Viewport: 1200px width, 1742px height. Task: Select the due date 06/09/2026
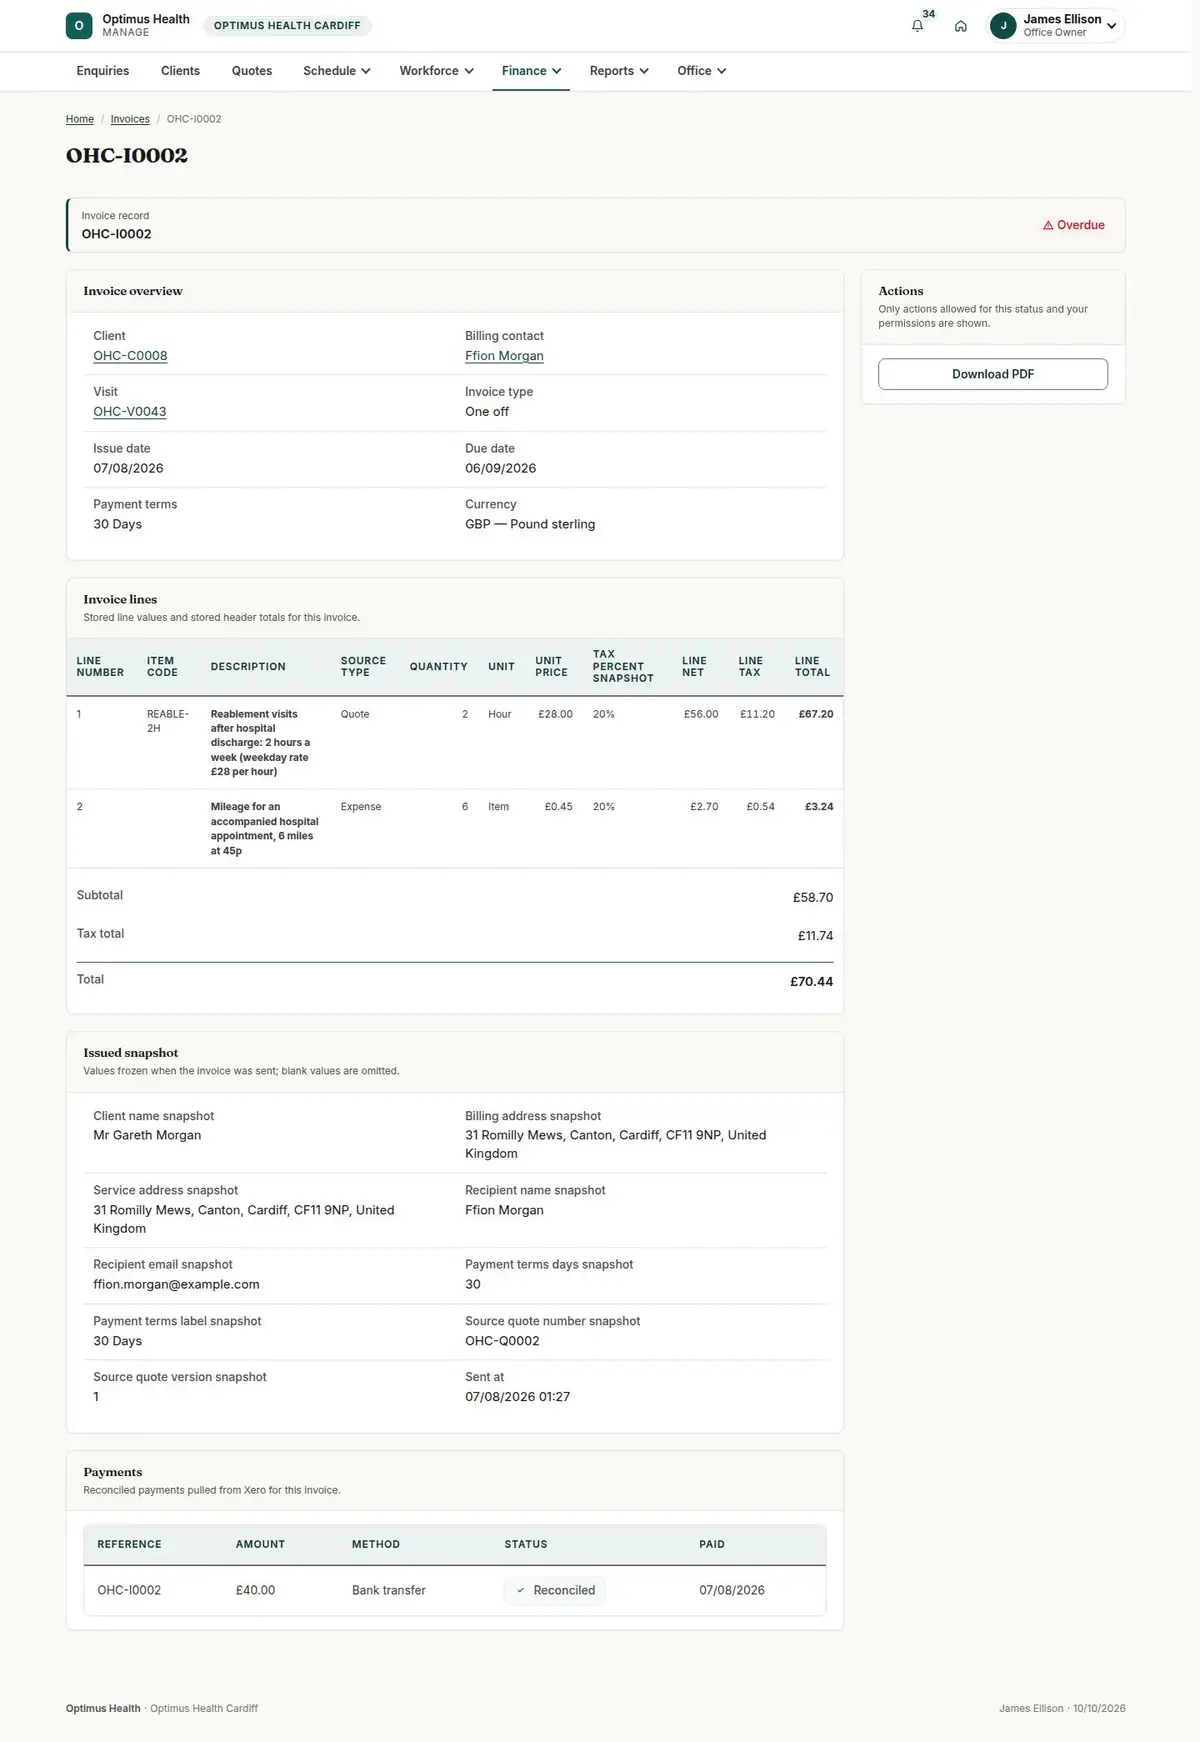500,468
